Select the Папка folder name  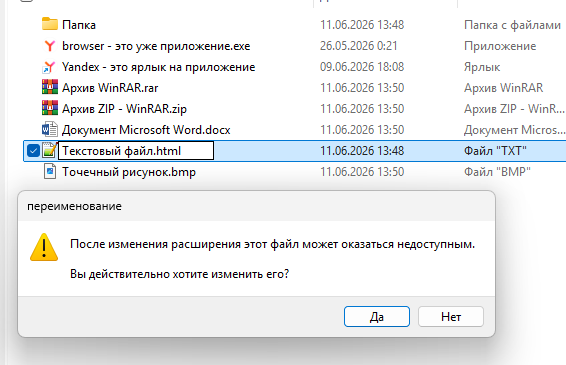tap(79, 25)
